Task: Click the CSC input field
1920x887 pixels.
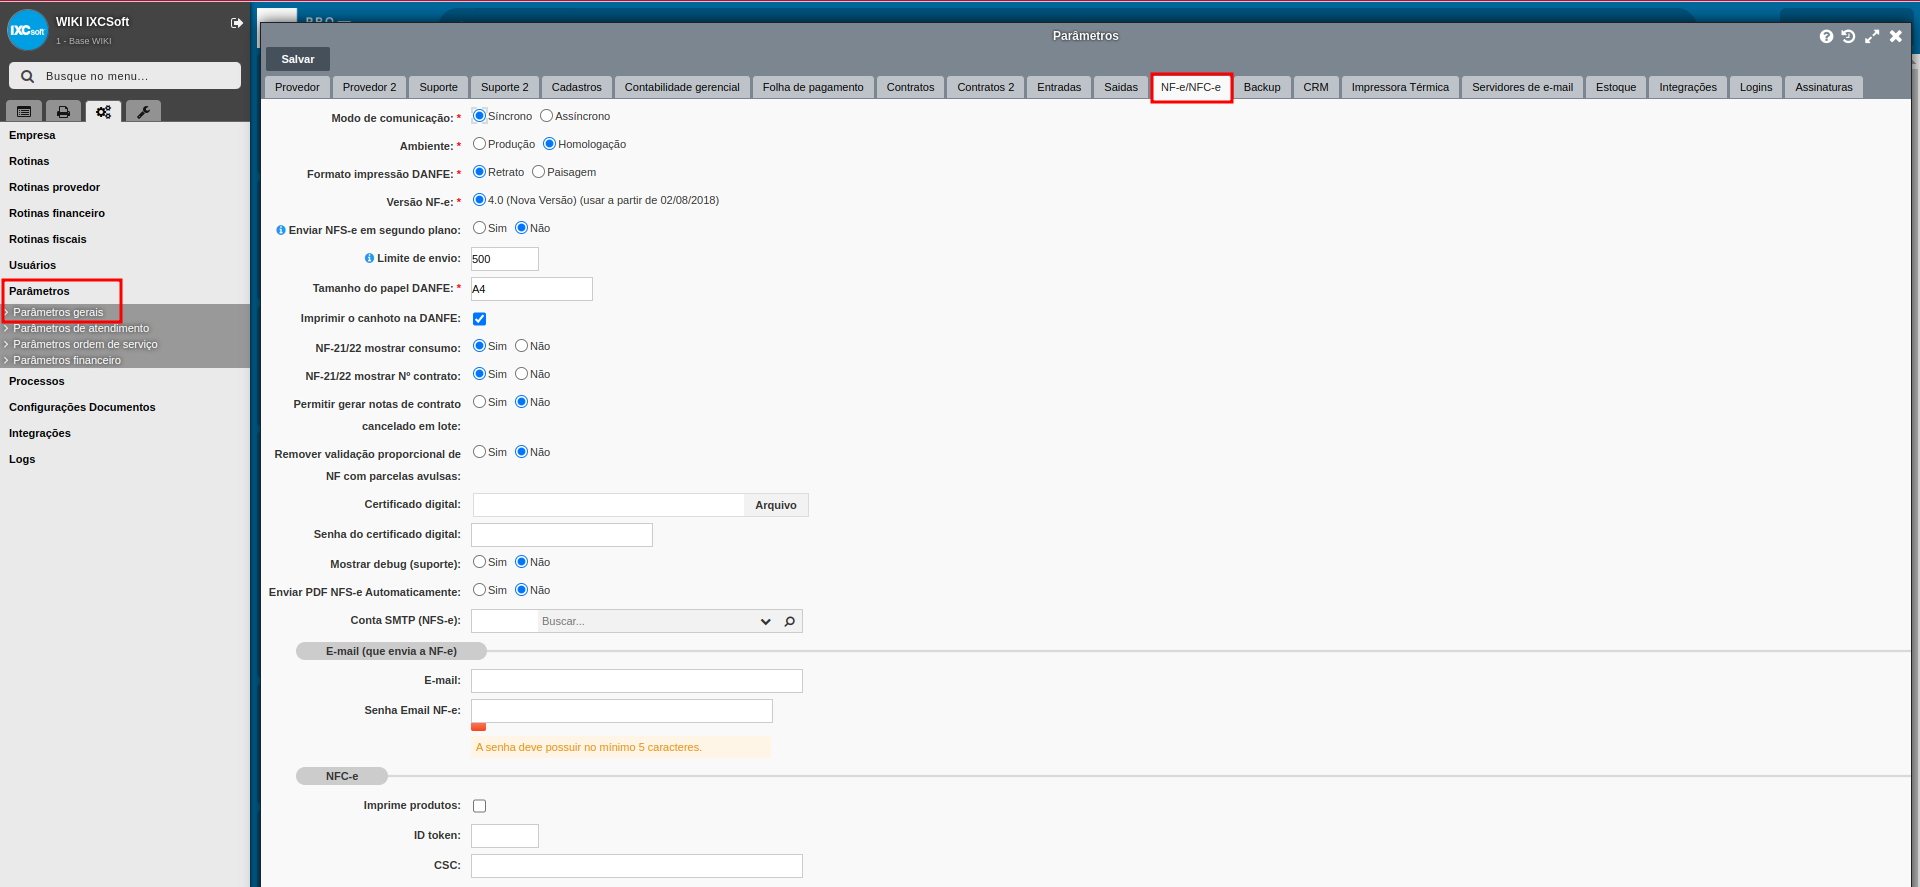Action: [637, 866]
